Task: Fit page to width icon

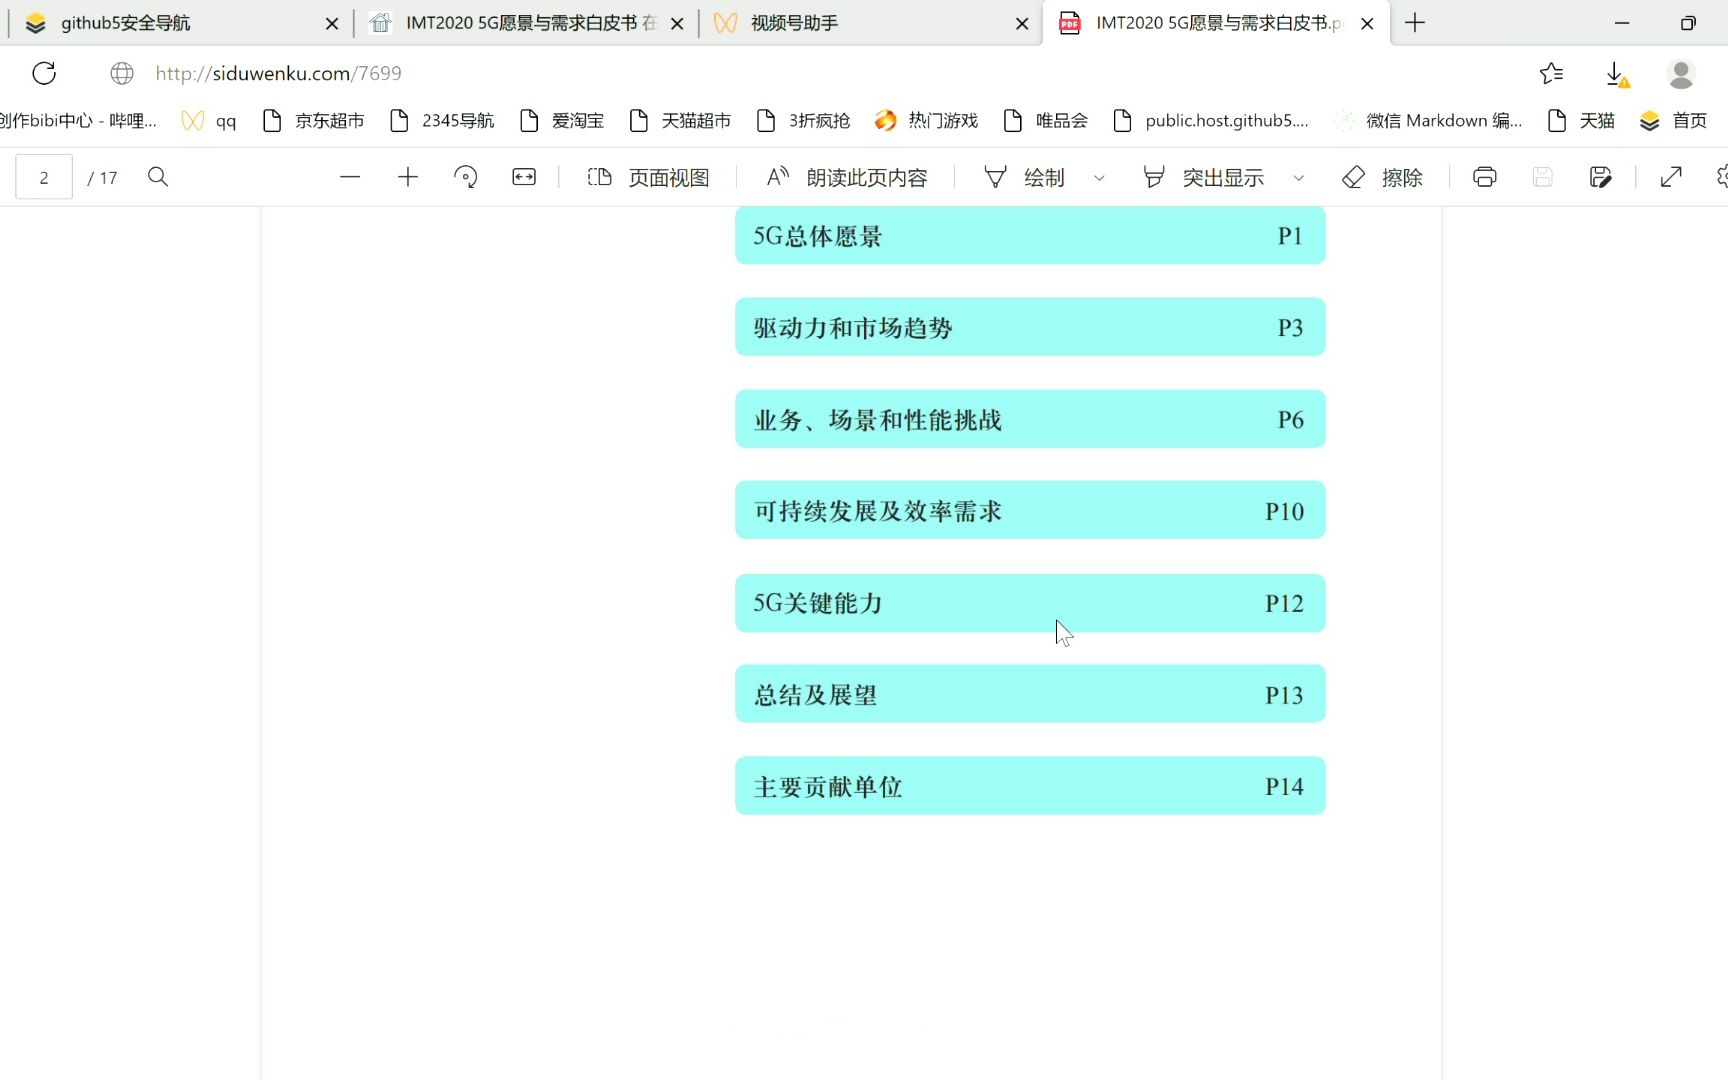Action: point(524,177)
